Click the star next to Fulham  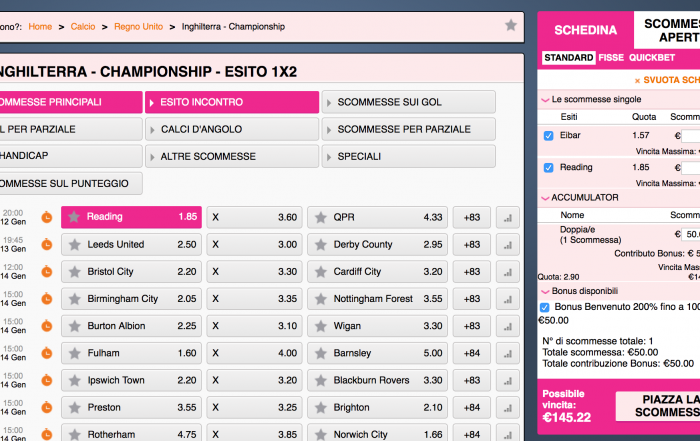[75, 353]
